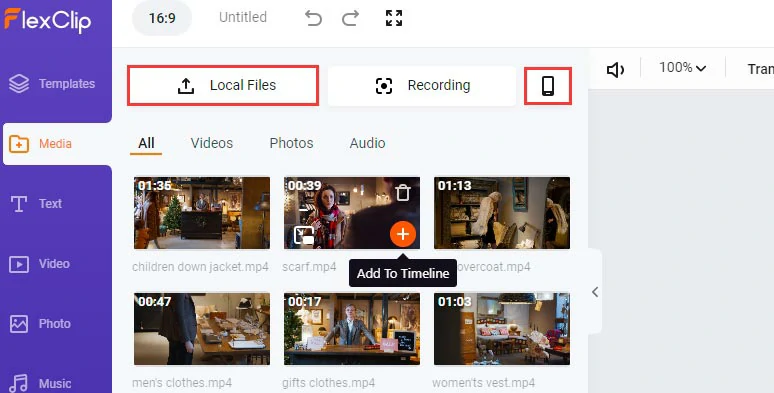Viewport: 774px width, 393px height.
Task: Select the All media tab
Action: coord(146,143)
